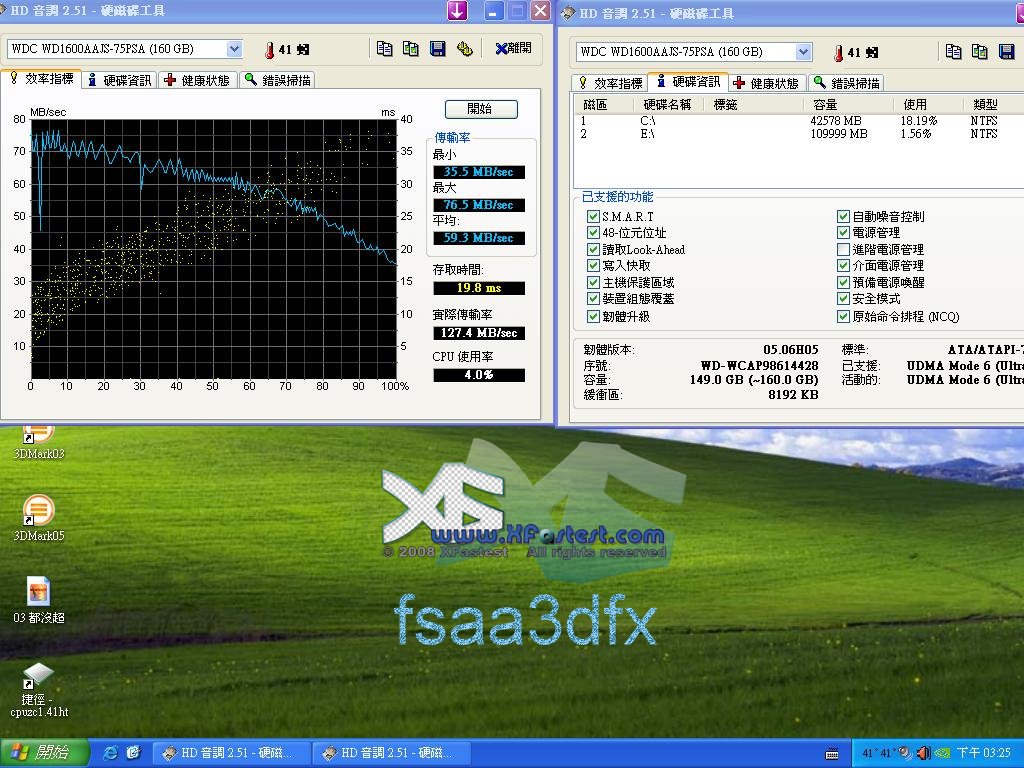Enable the 進階電源管理 checkbox
This screenshot has height=768, width=1024.
843,249
